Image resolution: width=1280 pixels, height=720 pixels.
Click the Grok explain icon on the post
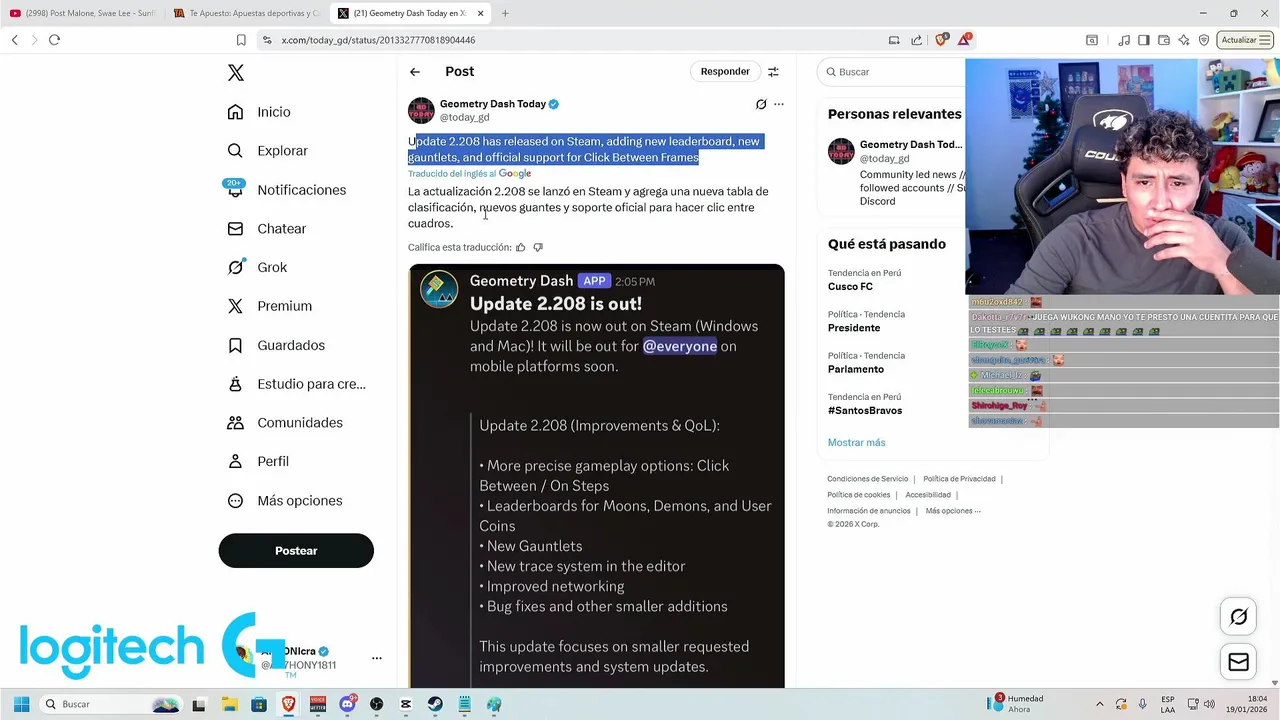pyautogui.click(x=761, y=104)
